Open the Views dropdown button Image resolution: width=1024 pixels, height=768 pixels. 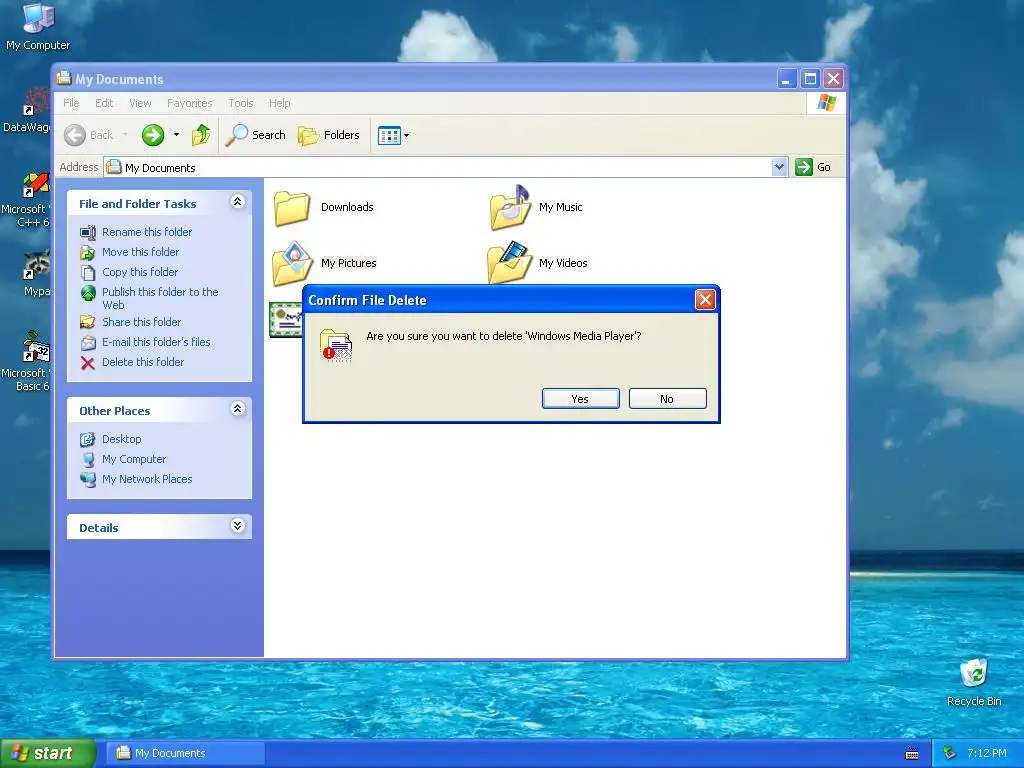[x=394, y=135]
